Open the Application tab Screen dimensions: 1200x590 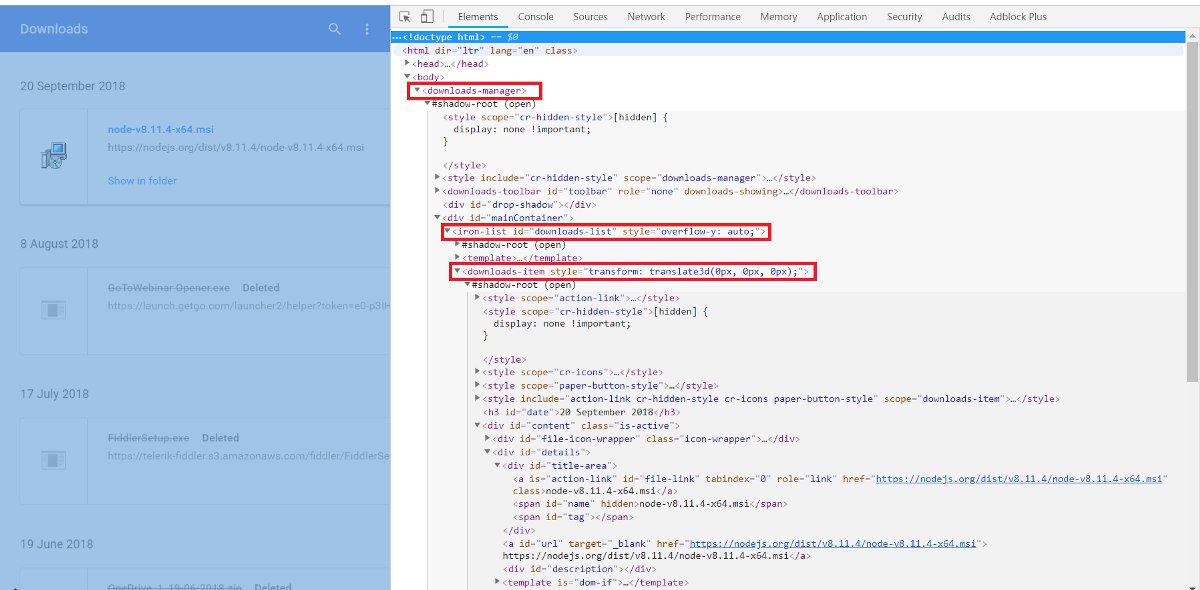click(842, 16)
